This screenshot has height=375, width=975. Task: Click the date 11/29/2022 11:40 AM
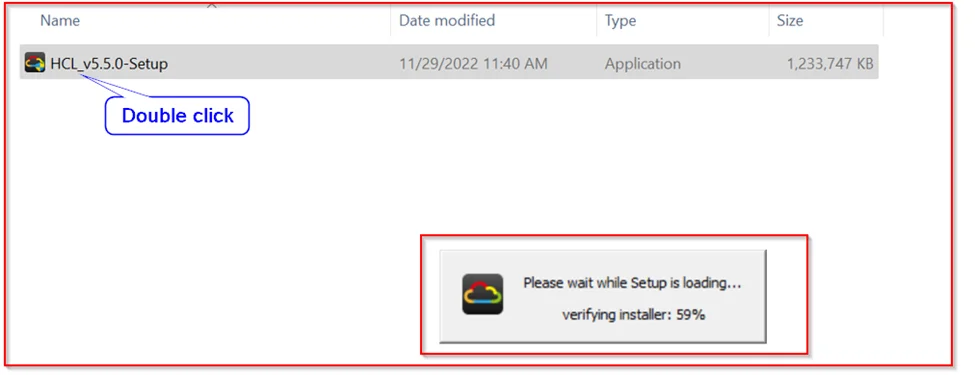click(x=473, y=63)
